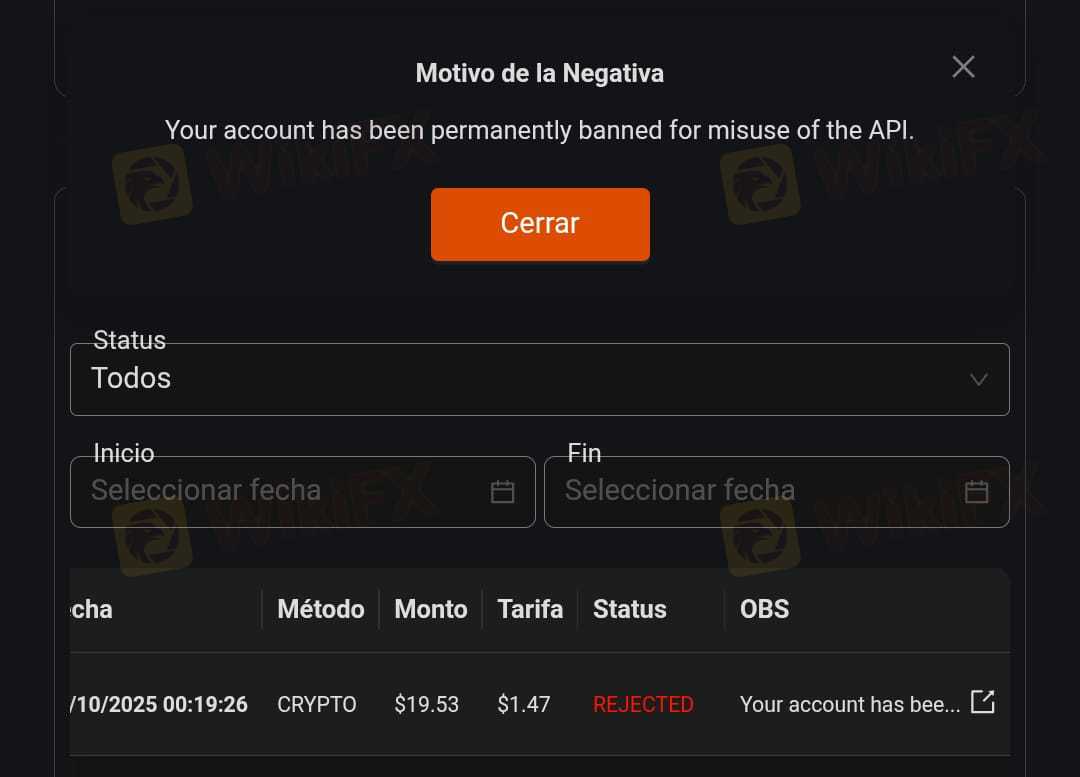The image size is (1080, 777).
Task: Open the Inicio calendar picker icon
Action: click(x=502, y=491)
